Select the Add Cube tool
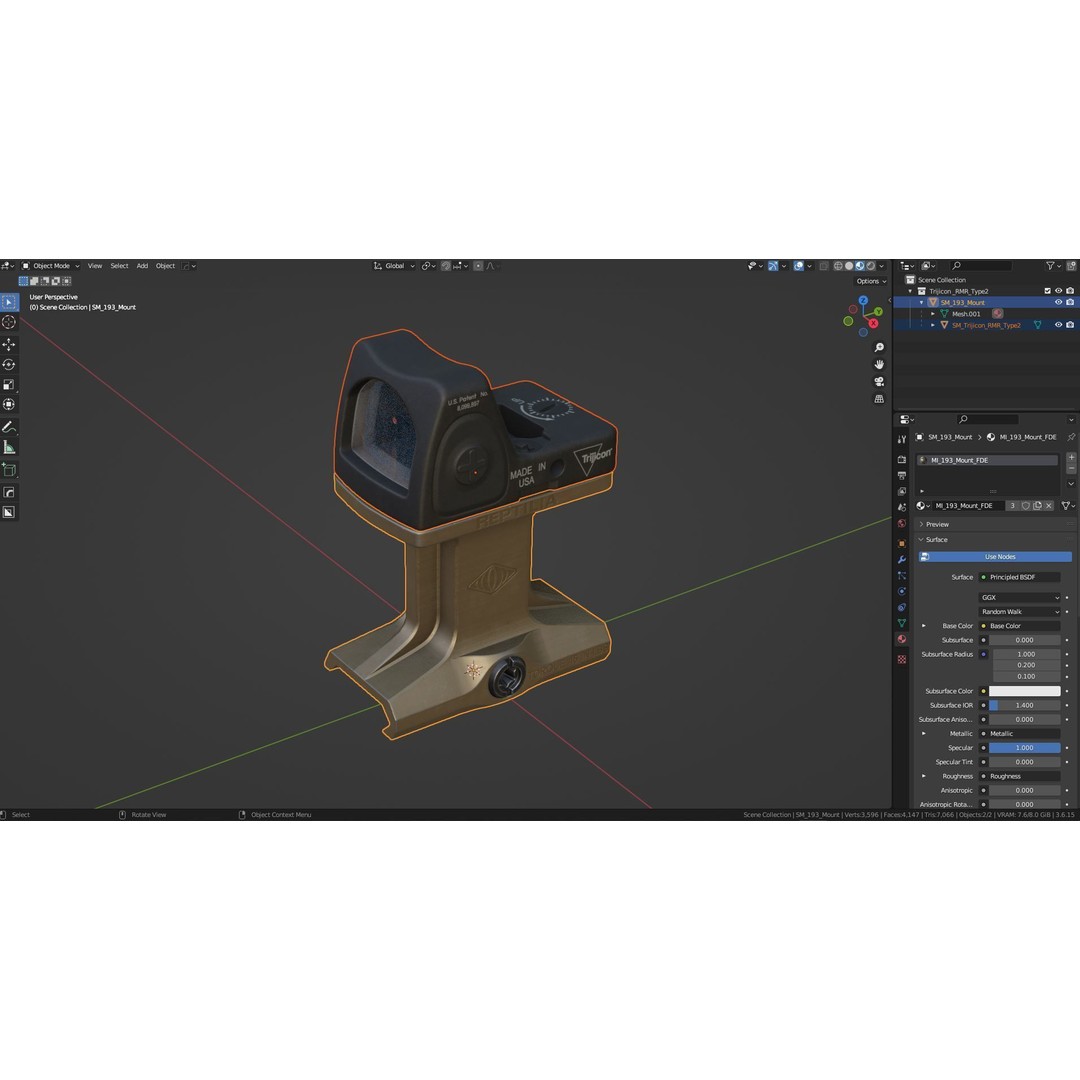1080x1080 pixels. [9, 470]
